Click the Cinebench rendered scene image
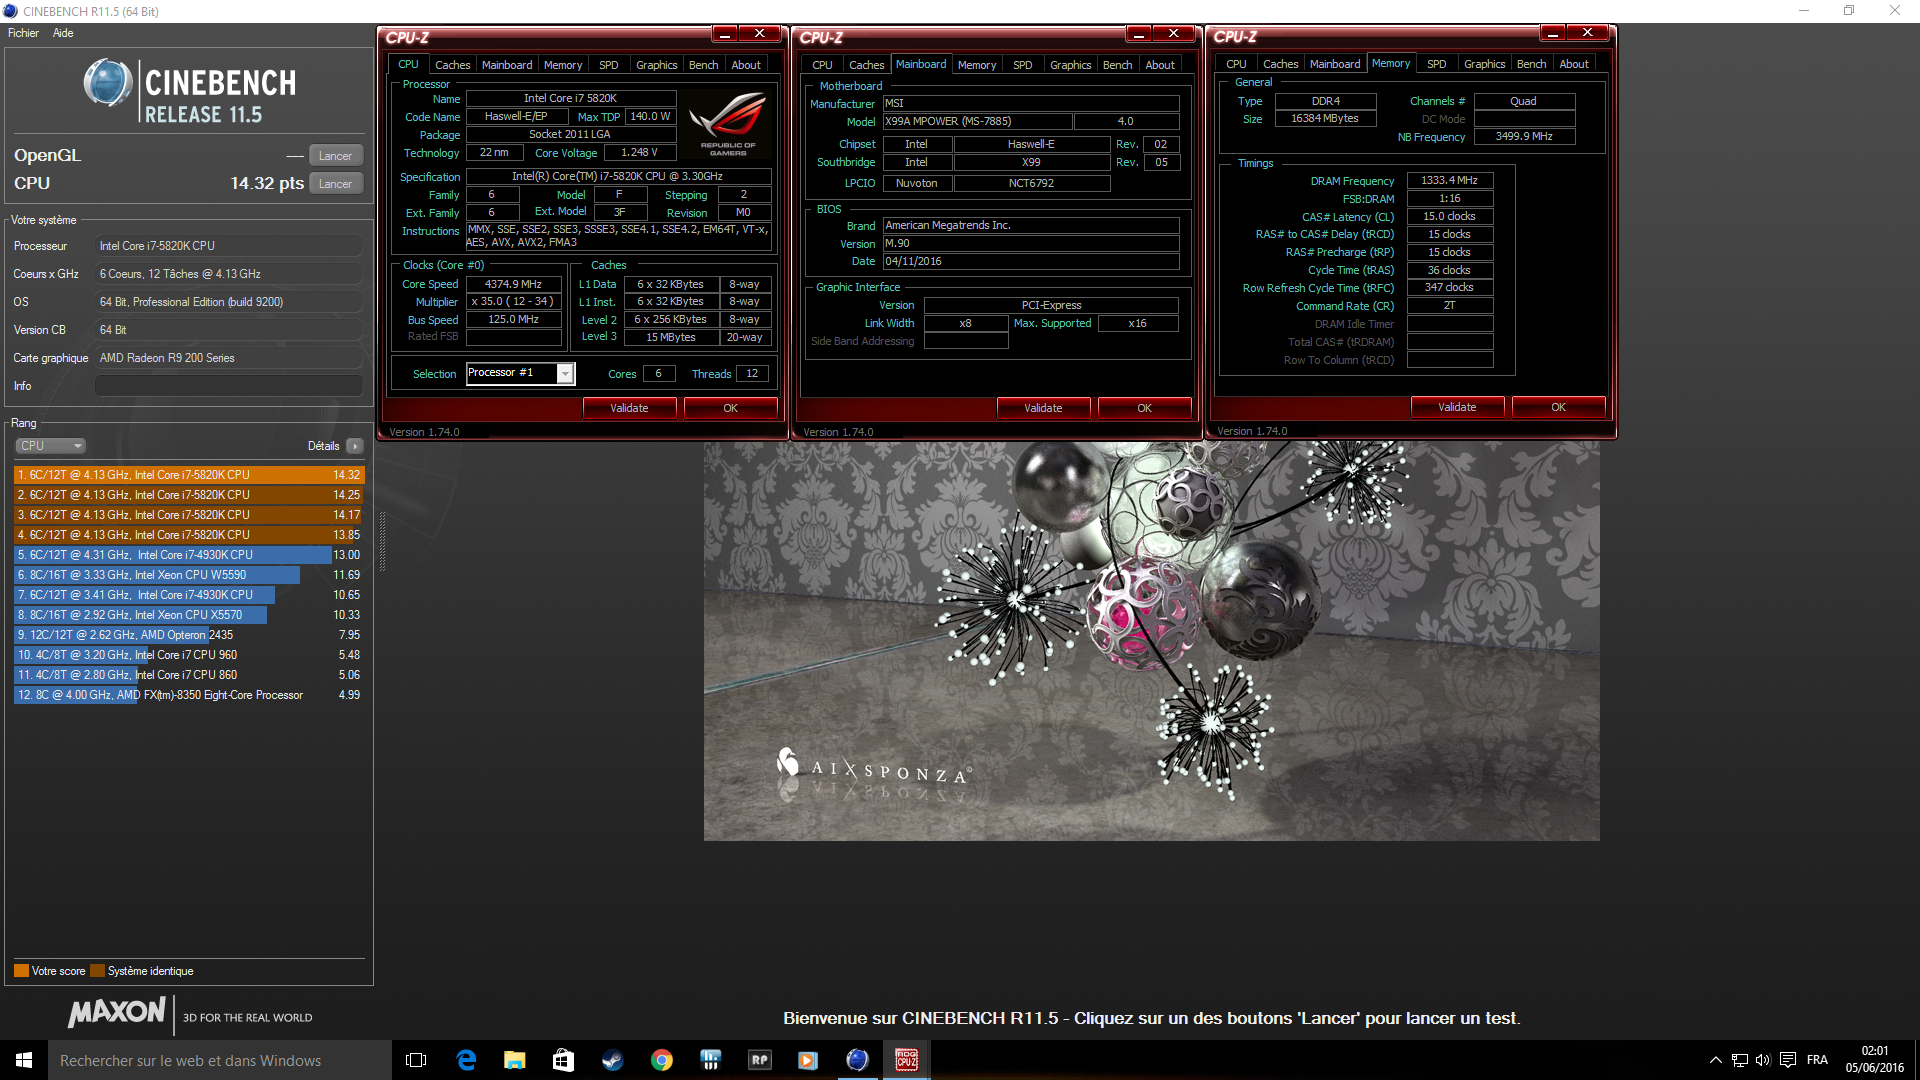This screenshot has width=1920, height=1080. pyautogui.click(x=1151, y=641)
